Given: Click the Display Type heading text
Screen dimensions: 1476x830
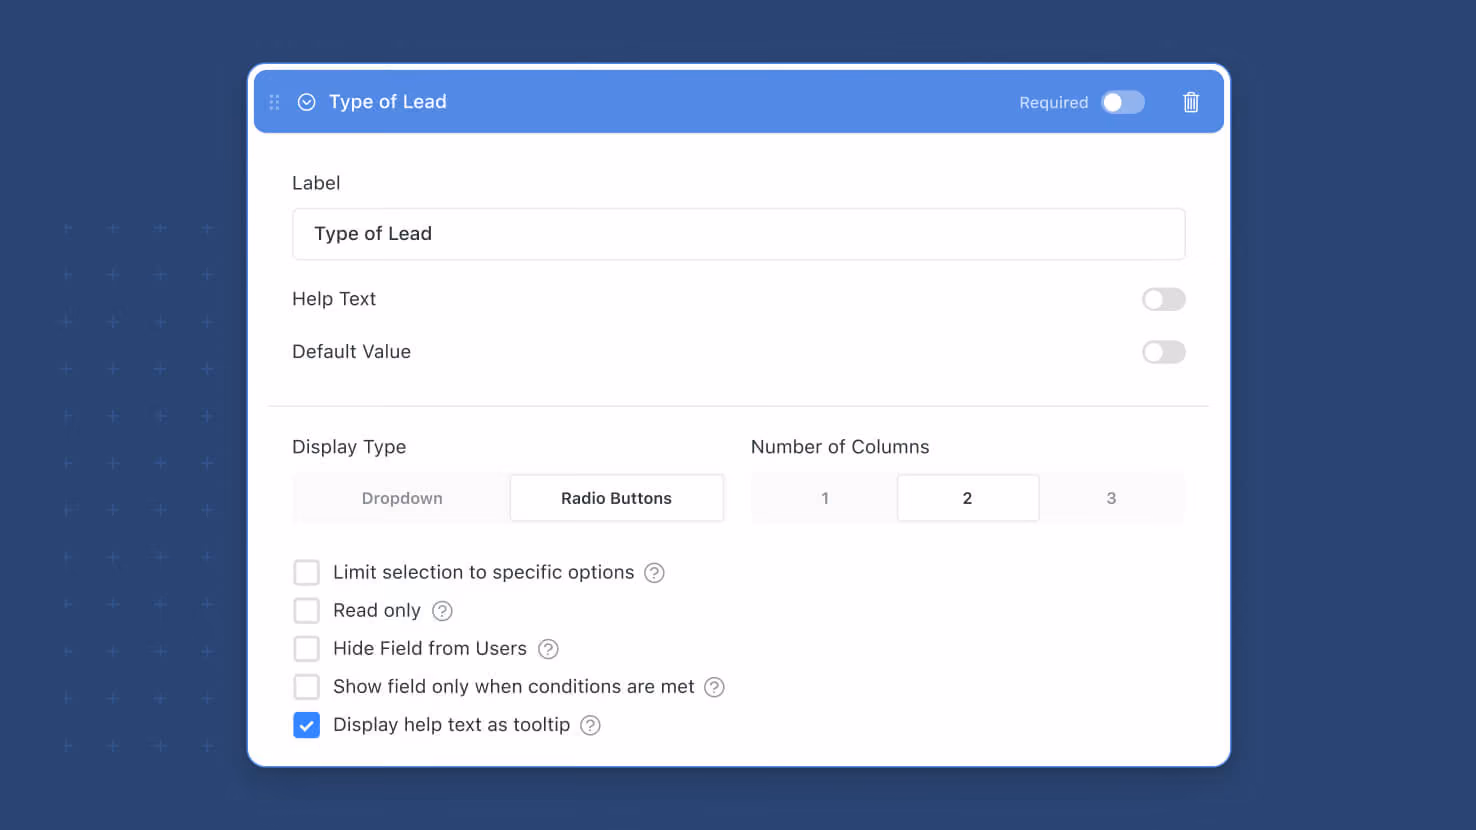Looking at the screenshot, I should pos(349,447).
